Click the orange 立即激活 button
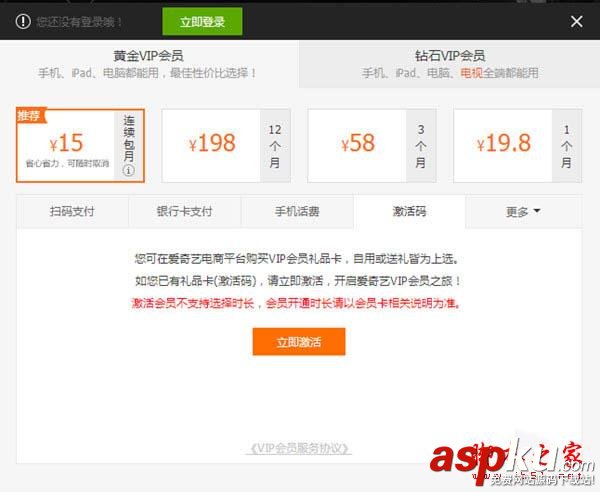Image resolution: width=600 pixels, height=492 pixels. point(299,342)
